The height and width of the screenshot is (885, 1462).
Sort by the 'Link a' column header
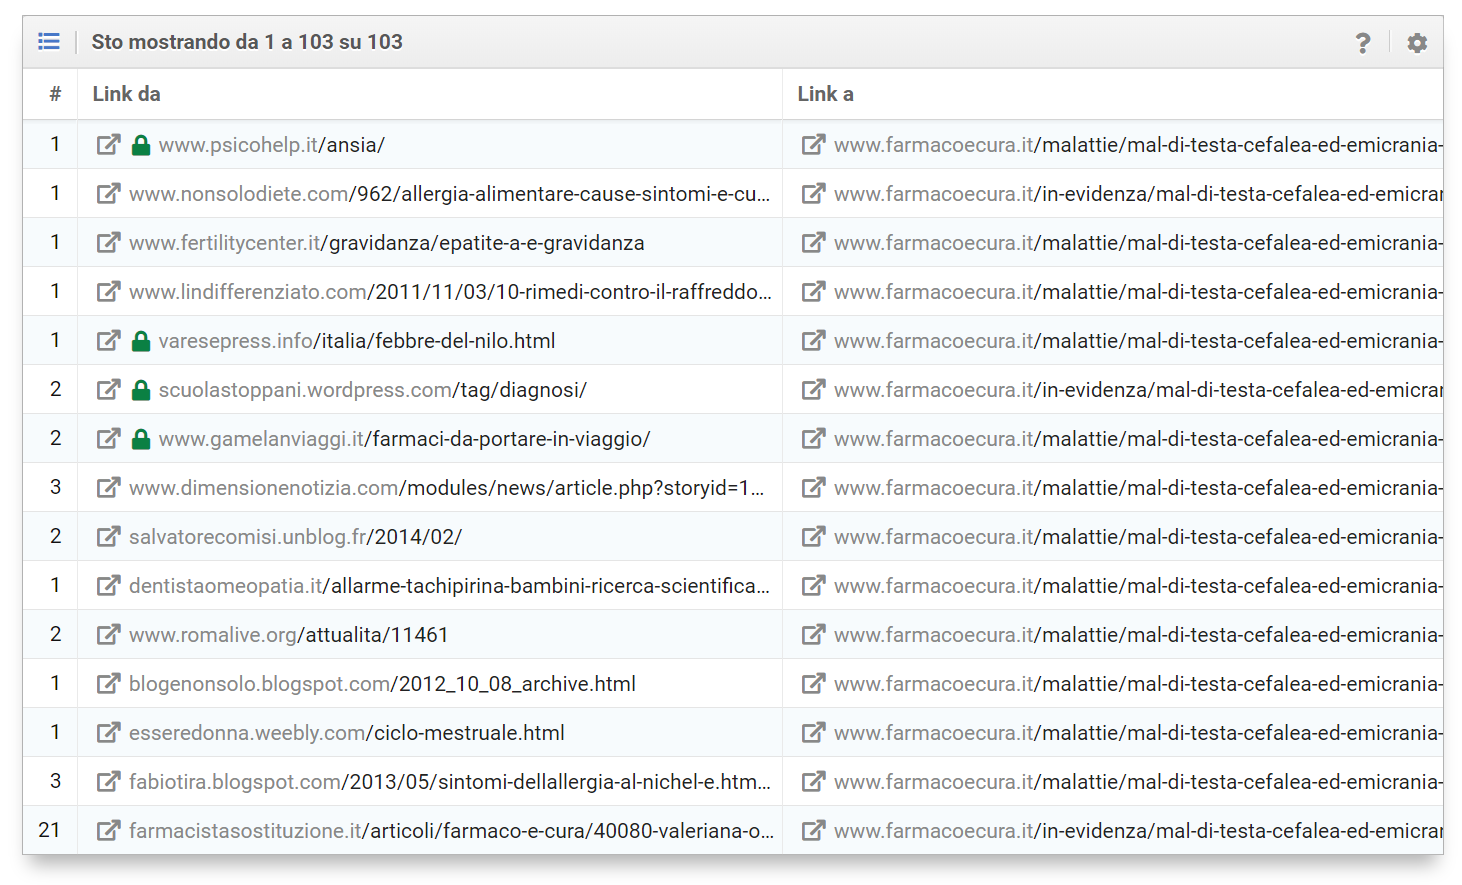pos(825,94)
